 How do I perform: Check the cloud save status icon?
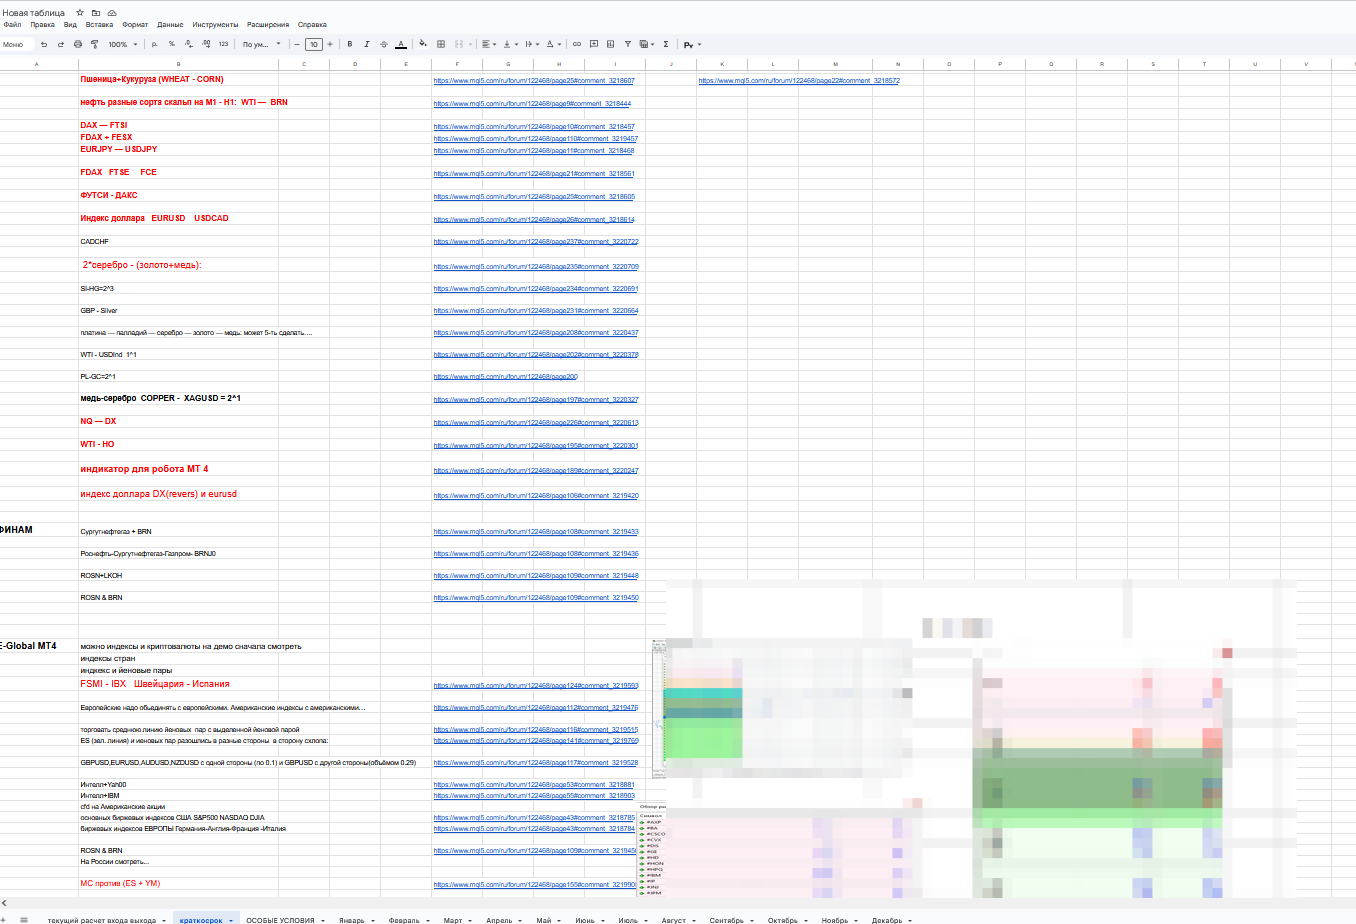pyautogui.click(x=111, y=13)
